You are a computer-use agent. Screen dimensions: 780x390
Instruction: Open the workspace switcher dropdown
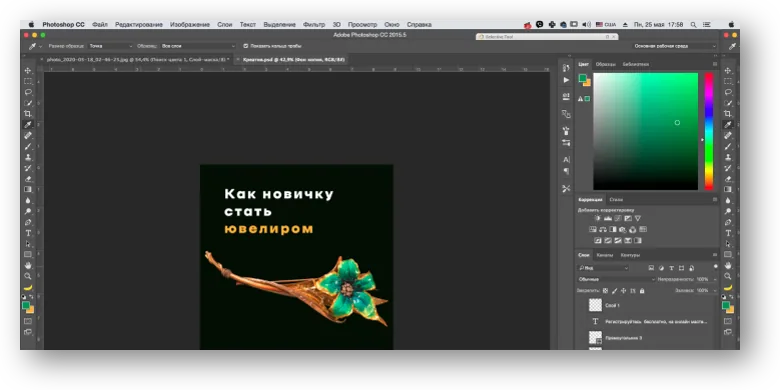click(675, 46)
